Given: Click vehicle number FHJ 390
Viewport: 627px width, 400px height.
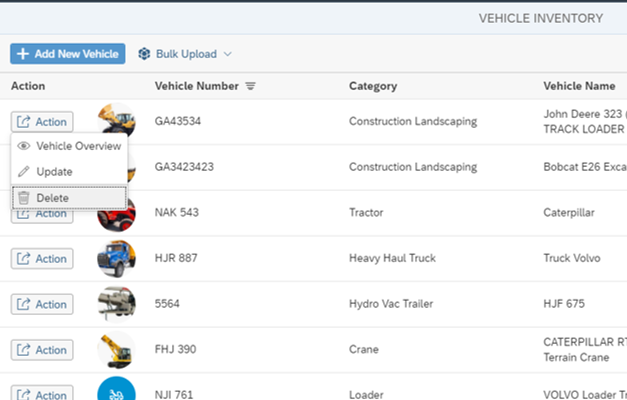Looking at the screenshot, I should (x=175, y=349).
